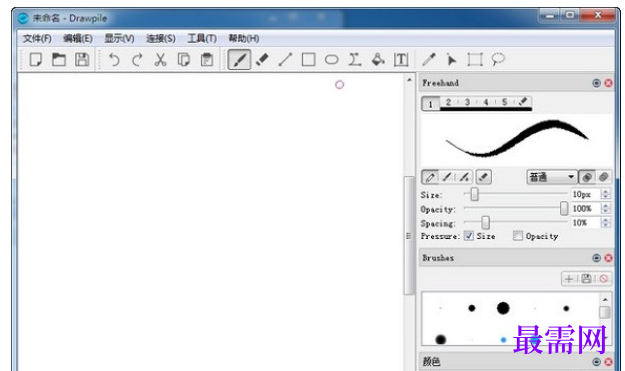Select the Color picker eyedropper tool
625x371 pixels.
point(429,60)
